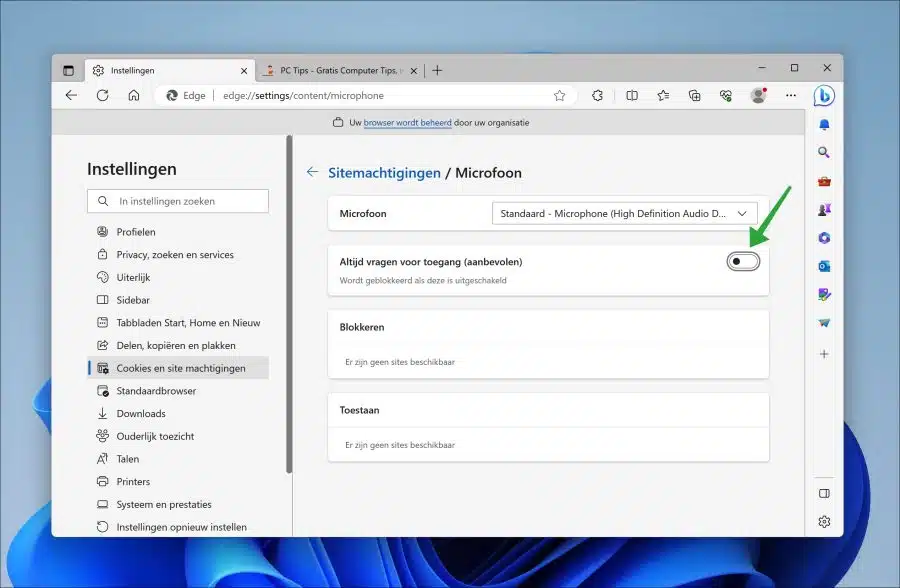Click the Toestaan section heading
Viewport: 900px width, 588px height.
pyautogui.click(x=359, y=410)
